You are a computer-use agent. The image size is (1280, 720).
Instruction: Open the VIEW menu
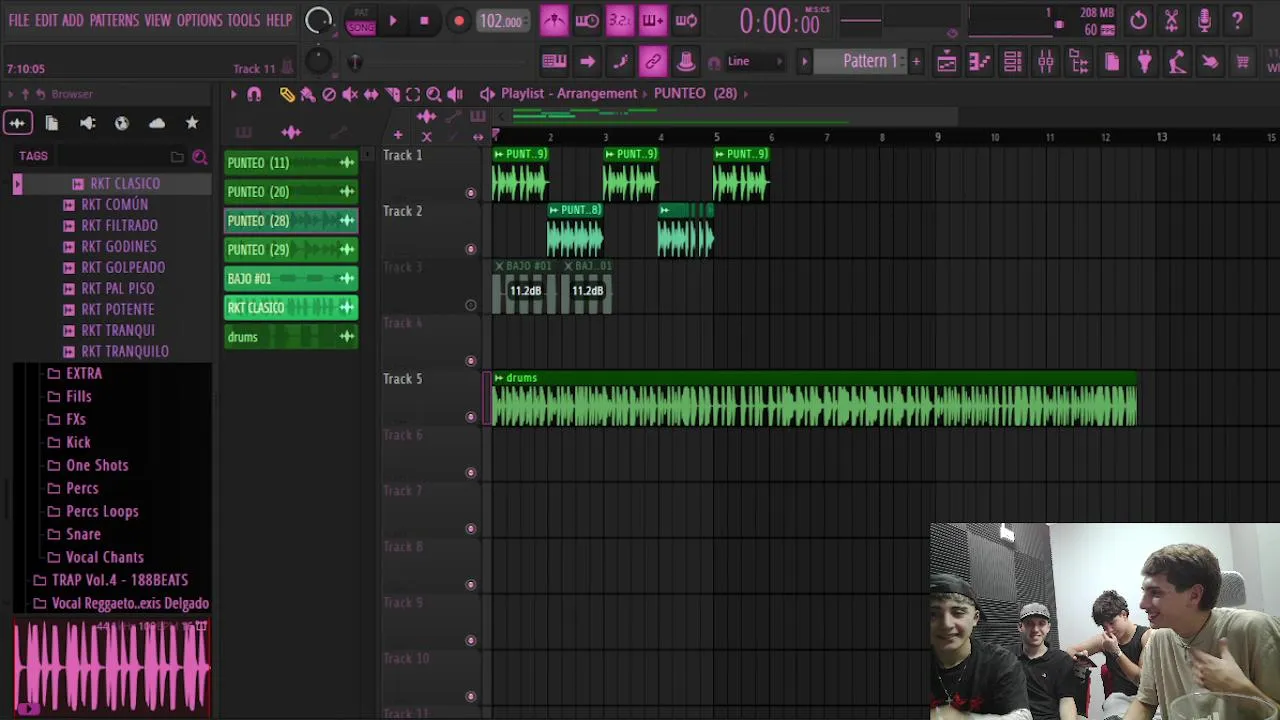(x=158, y=20)
